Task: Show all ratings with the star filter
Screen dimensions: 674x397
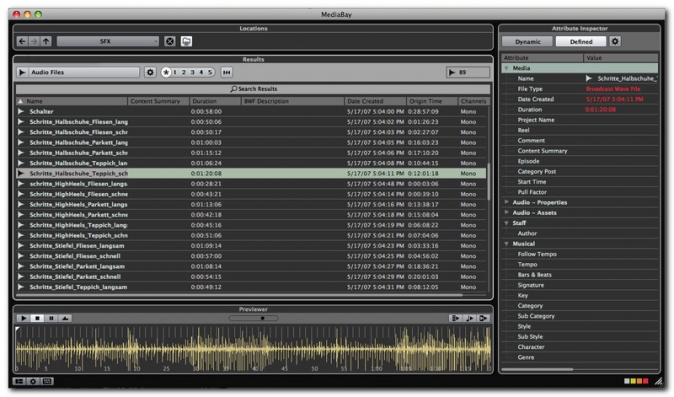Action: [166, 72]
